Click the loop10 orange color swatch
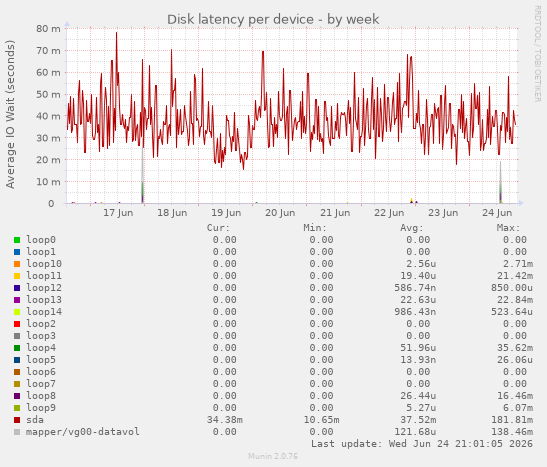The width and height of the screenshot is (547, 467). (x=17, y=264)
